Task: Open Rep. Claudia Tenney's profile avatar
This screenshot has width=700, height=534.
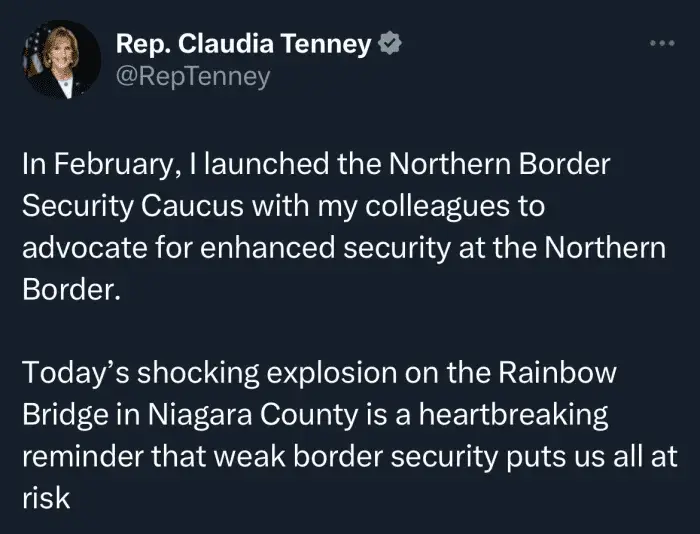Action: point(60,61)
